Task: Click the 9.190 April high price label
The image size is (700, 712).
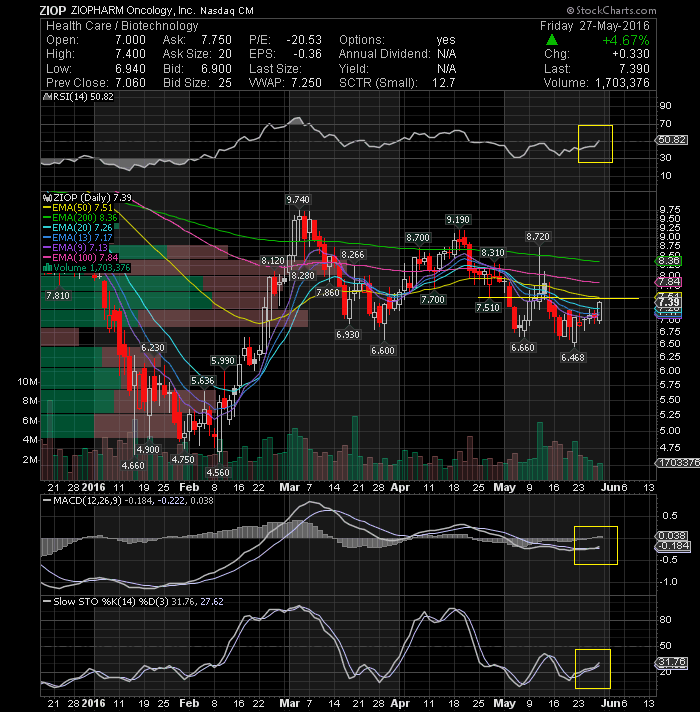Action: 458,220
